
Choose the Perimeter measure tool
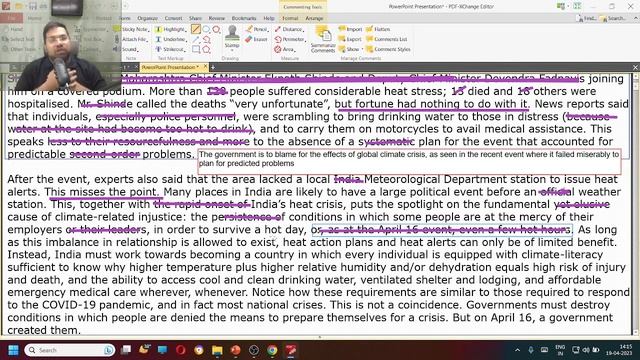[x=291, y=39]
